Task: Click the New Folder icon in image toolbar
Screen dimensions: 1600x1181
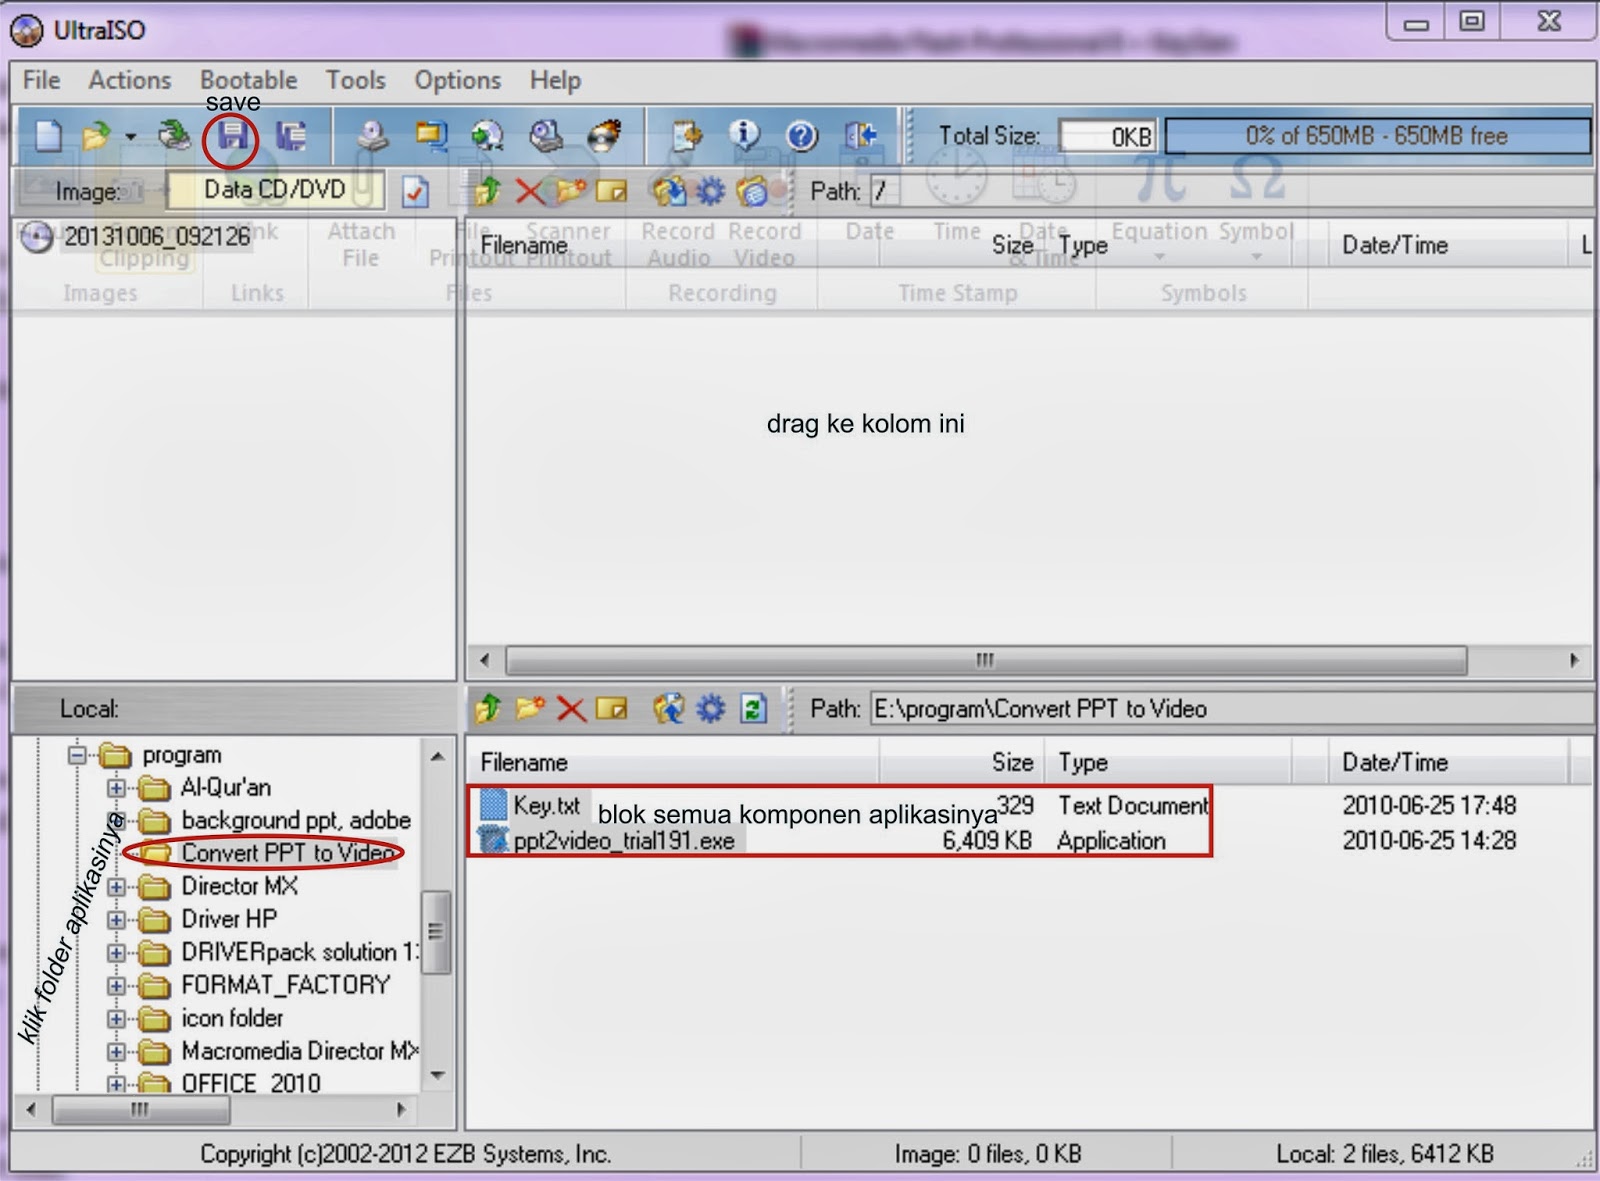Action: pyautogui.click(x=571, y=190)
